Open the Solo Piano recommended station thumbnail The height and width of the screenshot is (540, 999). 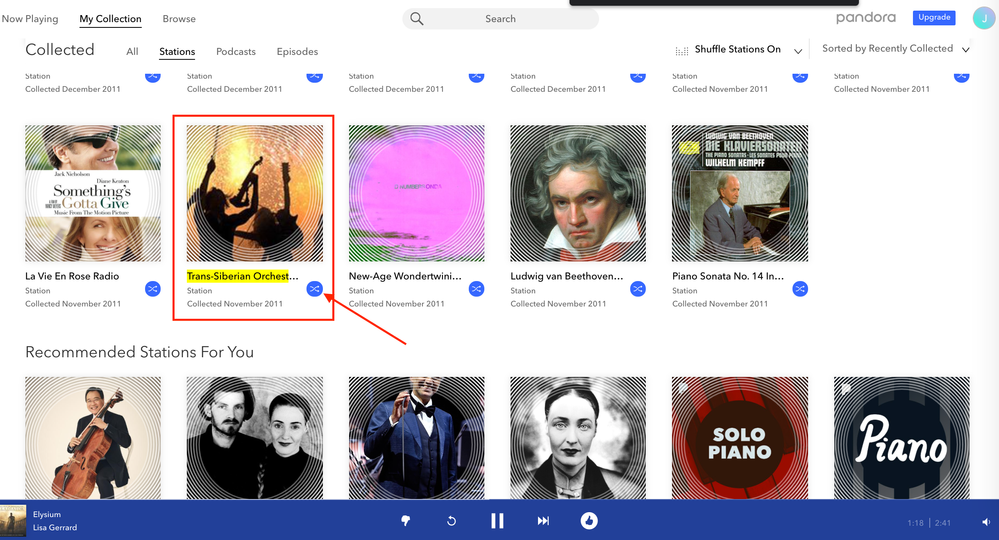(739, 440)
